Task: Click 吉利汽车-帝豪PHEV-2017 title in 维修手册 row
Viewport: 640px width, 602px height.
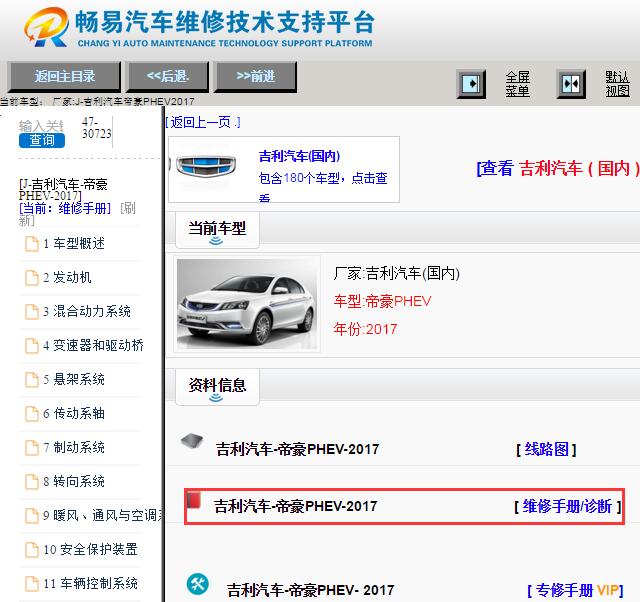Action: pyautogui.click(x=296, y=506)
